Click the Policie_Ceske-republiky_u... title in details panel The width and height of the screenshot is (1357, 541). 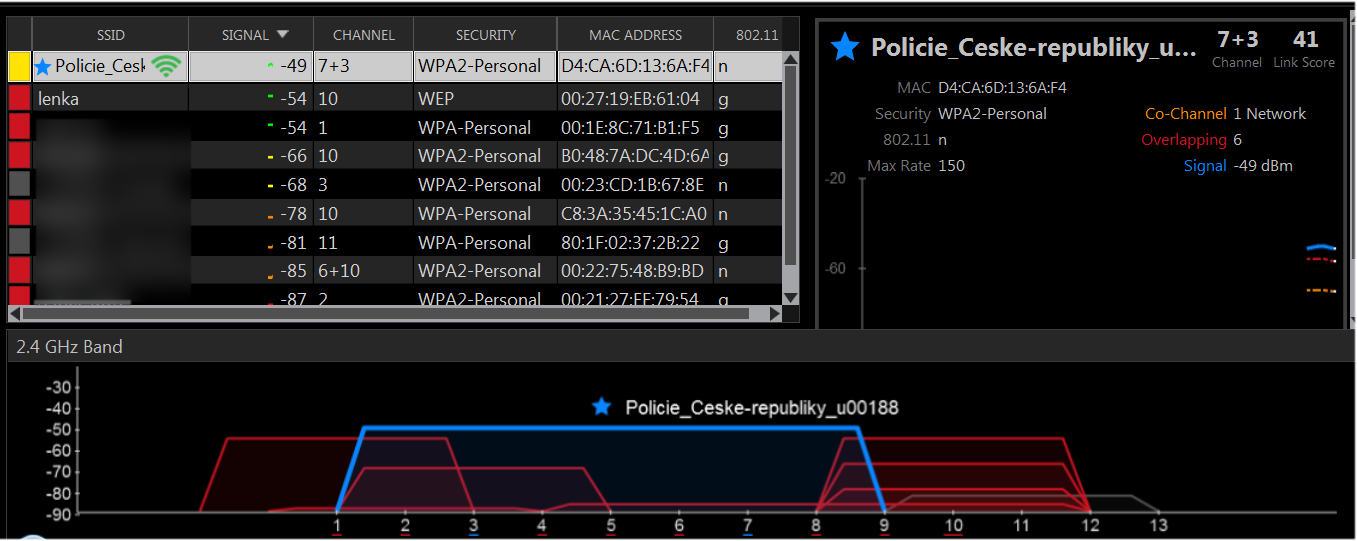(x=1033, y=48)
